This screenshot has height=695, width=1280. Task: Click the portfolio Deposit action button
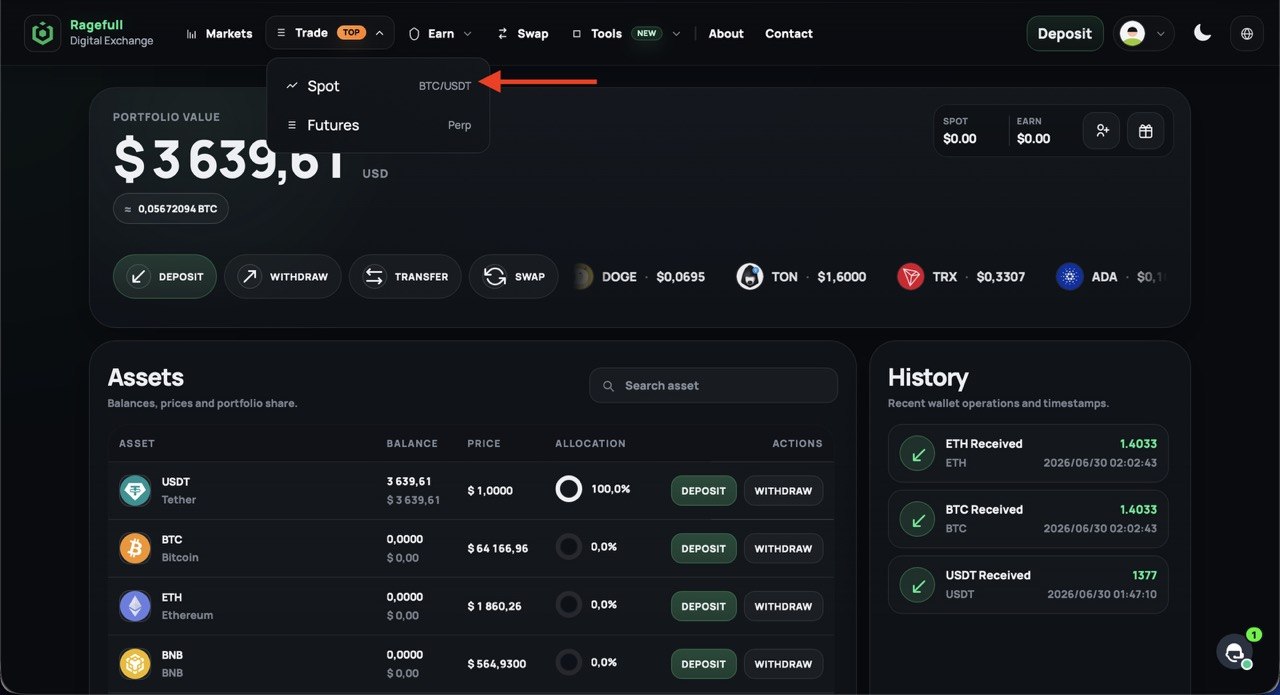[x=165, y=276]
